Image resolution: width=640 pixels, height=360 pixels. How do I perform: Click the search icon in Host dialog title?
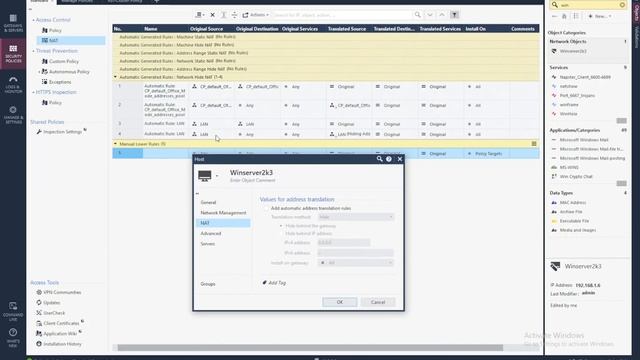tap(379, 159)
